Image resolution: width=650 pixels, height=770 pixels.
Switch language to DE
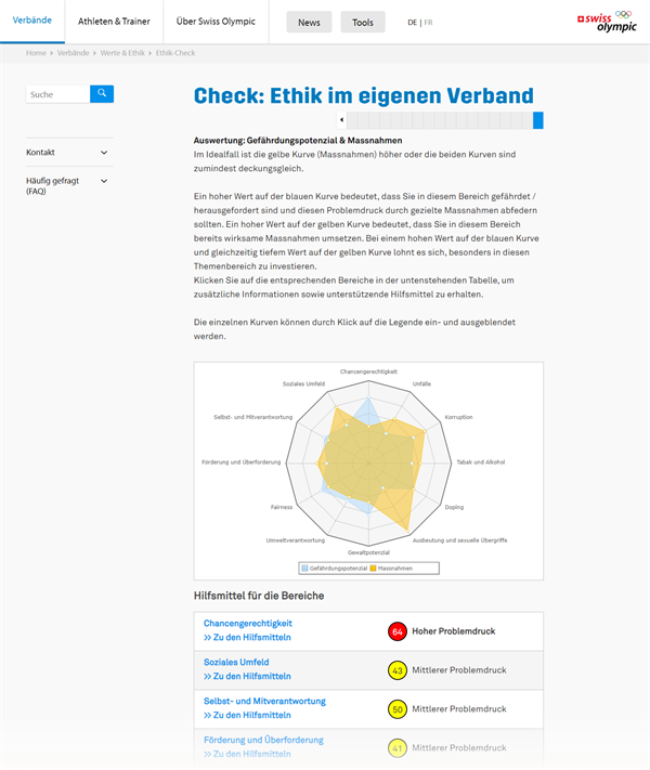click(412, 23)
